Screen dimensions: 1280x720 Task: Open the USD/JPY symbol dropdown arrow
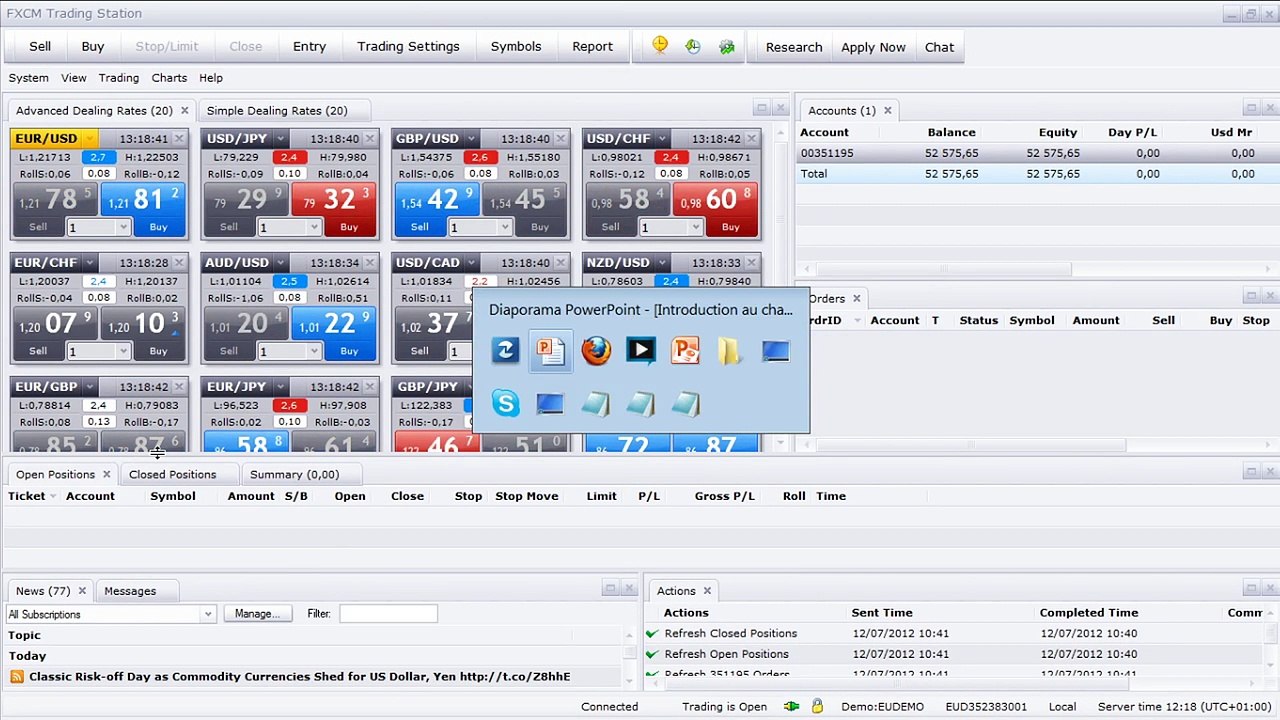tap(281, 139)
